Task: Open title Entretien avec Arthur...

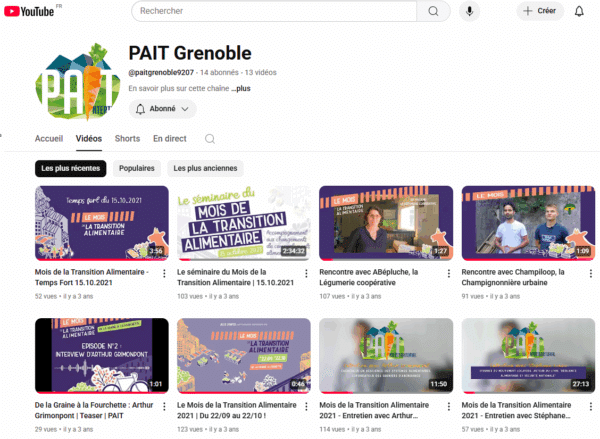Action: 374,410
